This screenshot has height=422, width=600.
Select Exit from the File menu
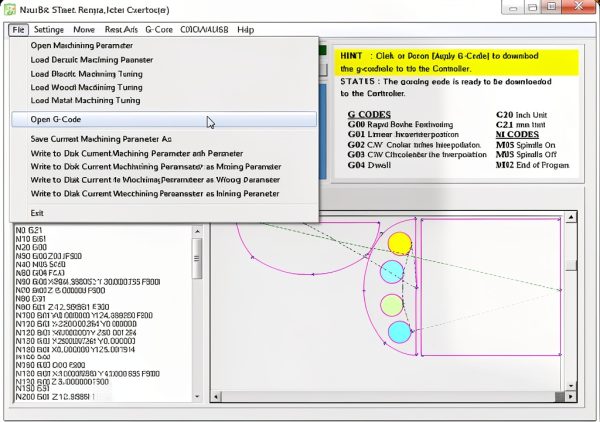165,213
